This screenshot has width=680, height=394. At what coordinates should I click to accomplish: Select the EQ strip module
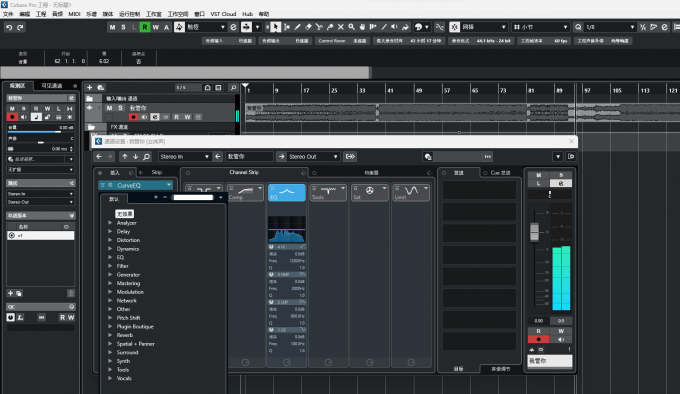pyautogui.click(x=287, y=193)
